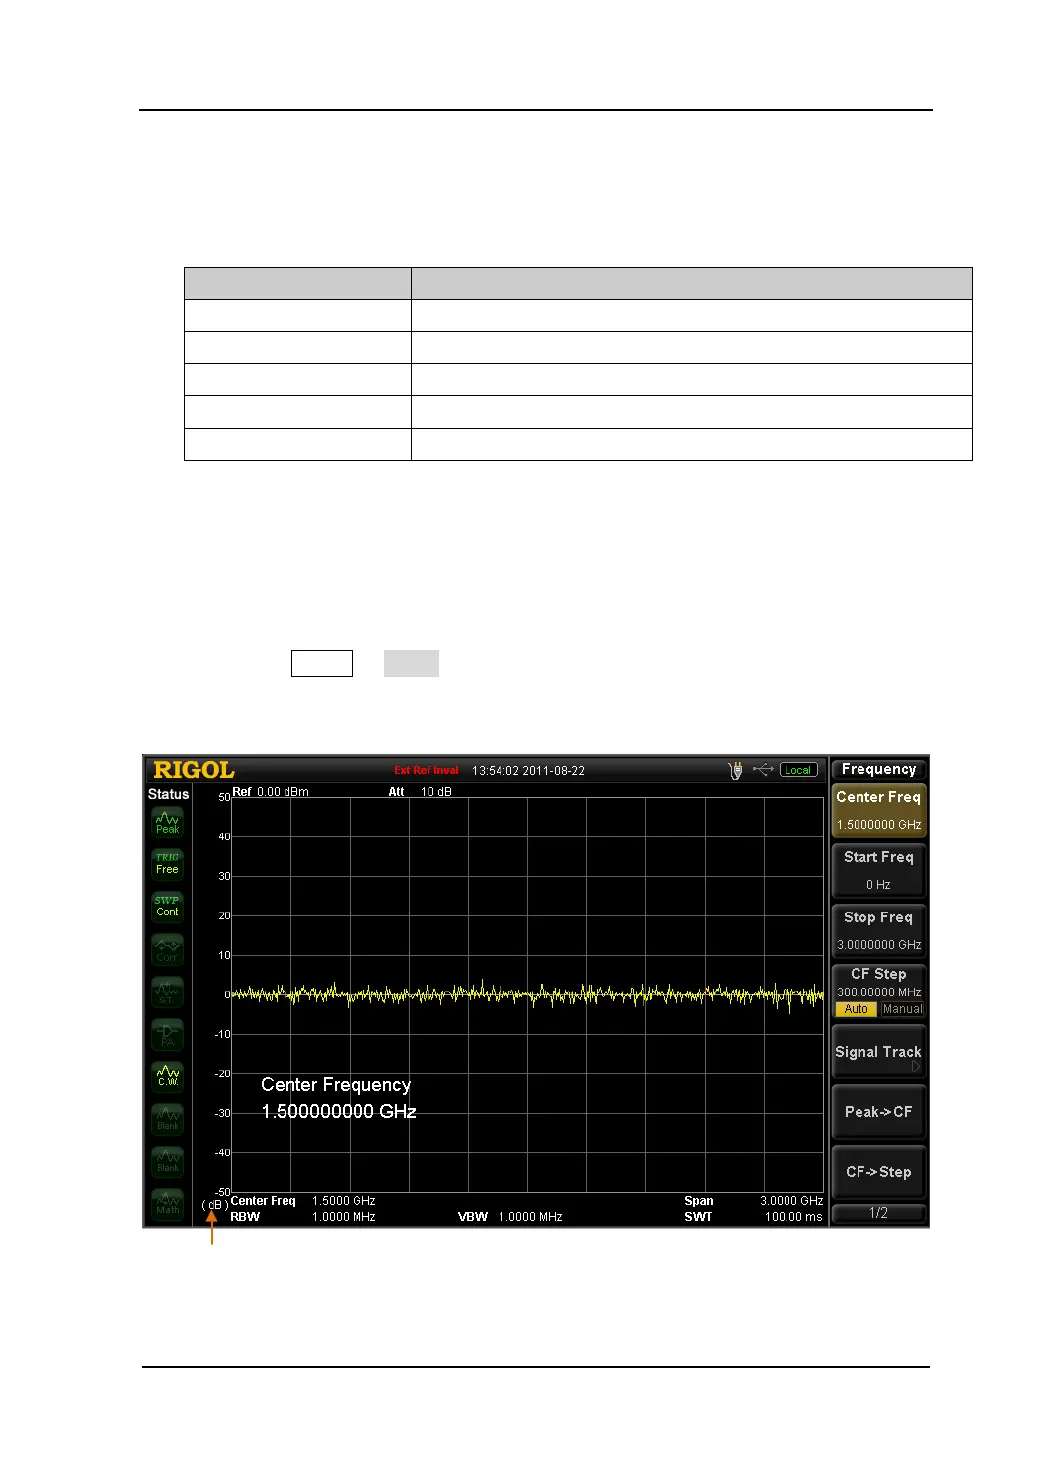This screenshot has width=1043, height=1474.
Task: Click the RBW 1.0000 MHz readout
Action: pos(303,1217)
